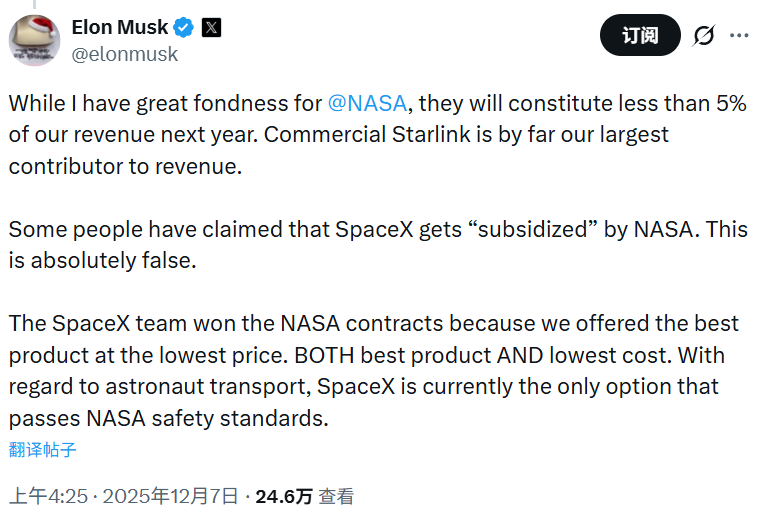Image resolution: width=760 pixels, height=515 pixels.
Task: Click 翻译帖子 to translate the post
Action: pyautogui.click(x=42, y=449)
